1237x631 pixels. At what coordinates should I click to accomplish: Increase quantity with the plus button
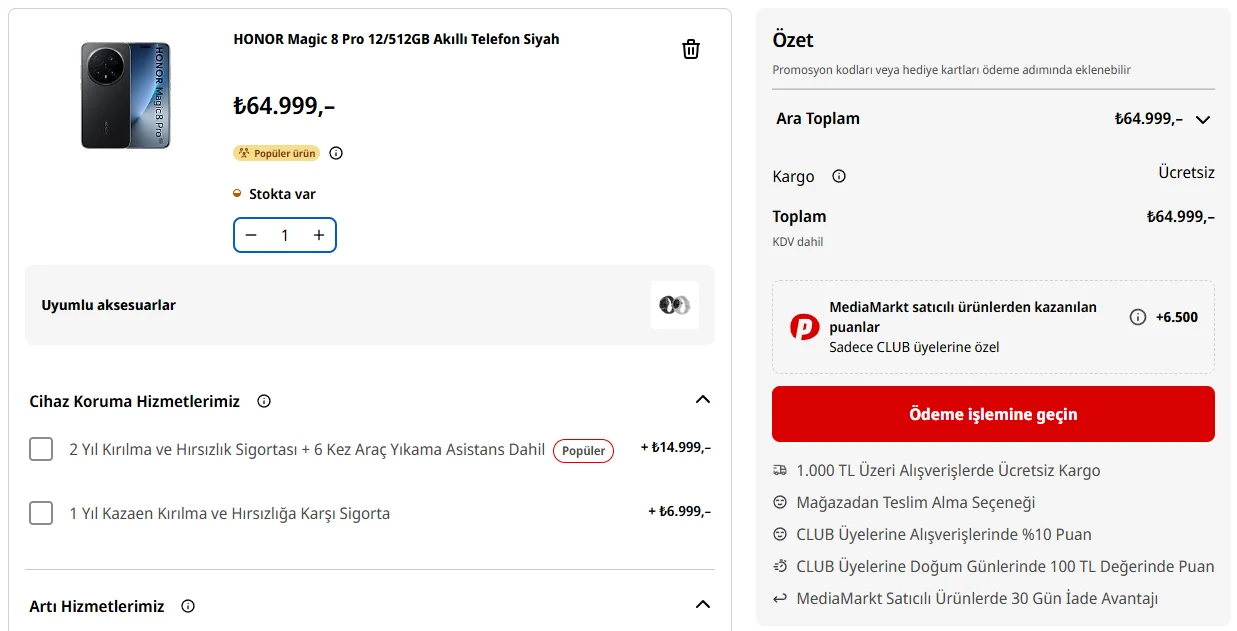(319, 235)
